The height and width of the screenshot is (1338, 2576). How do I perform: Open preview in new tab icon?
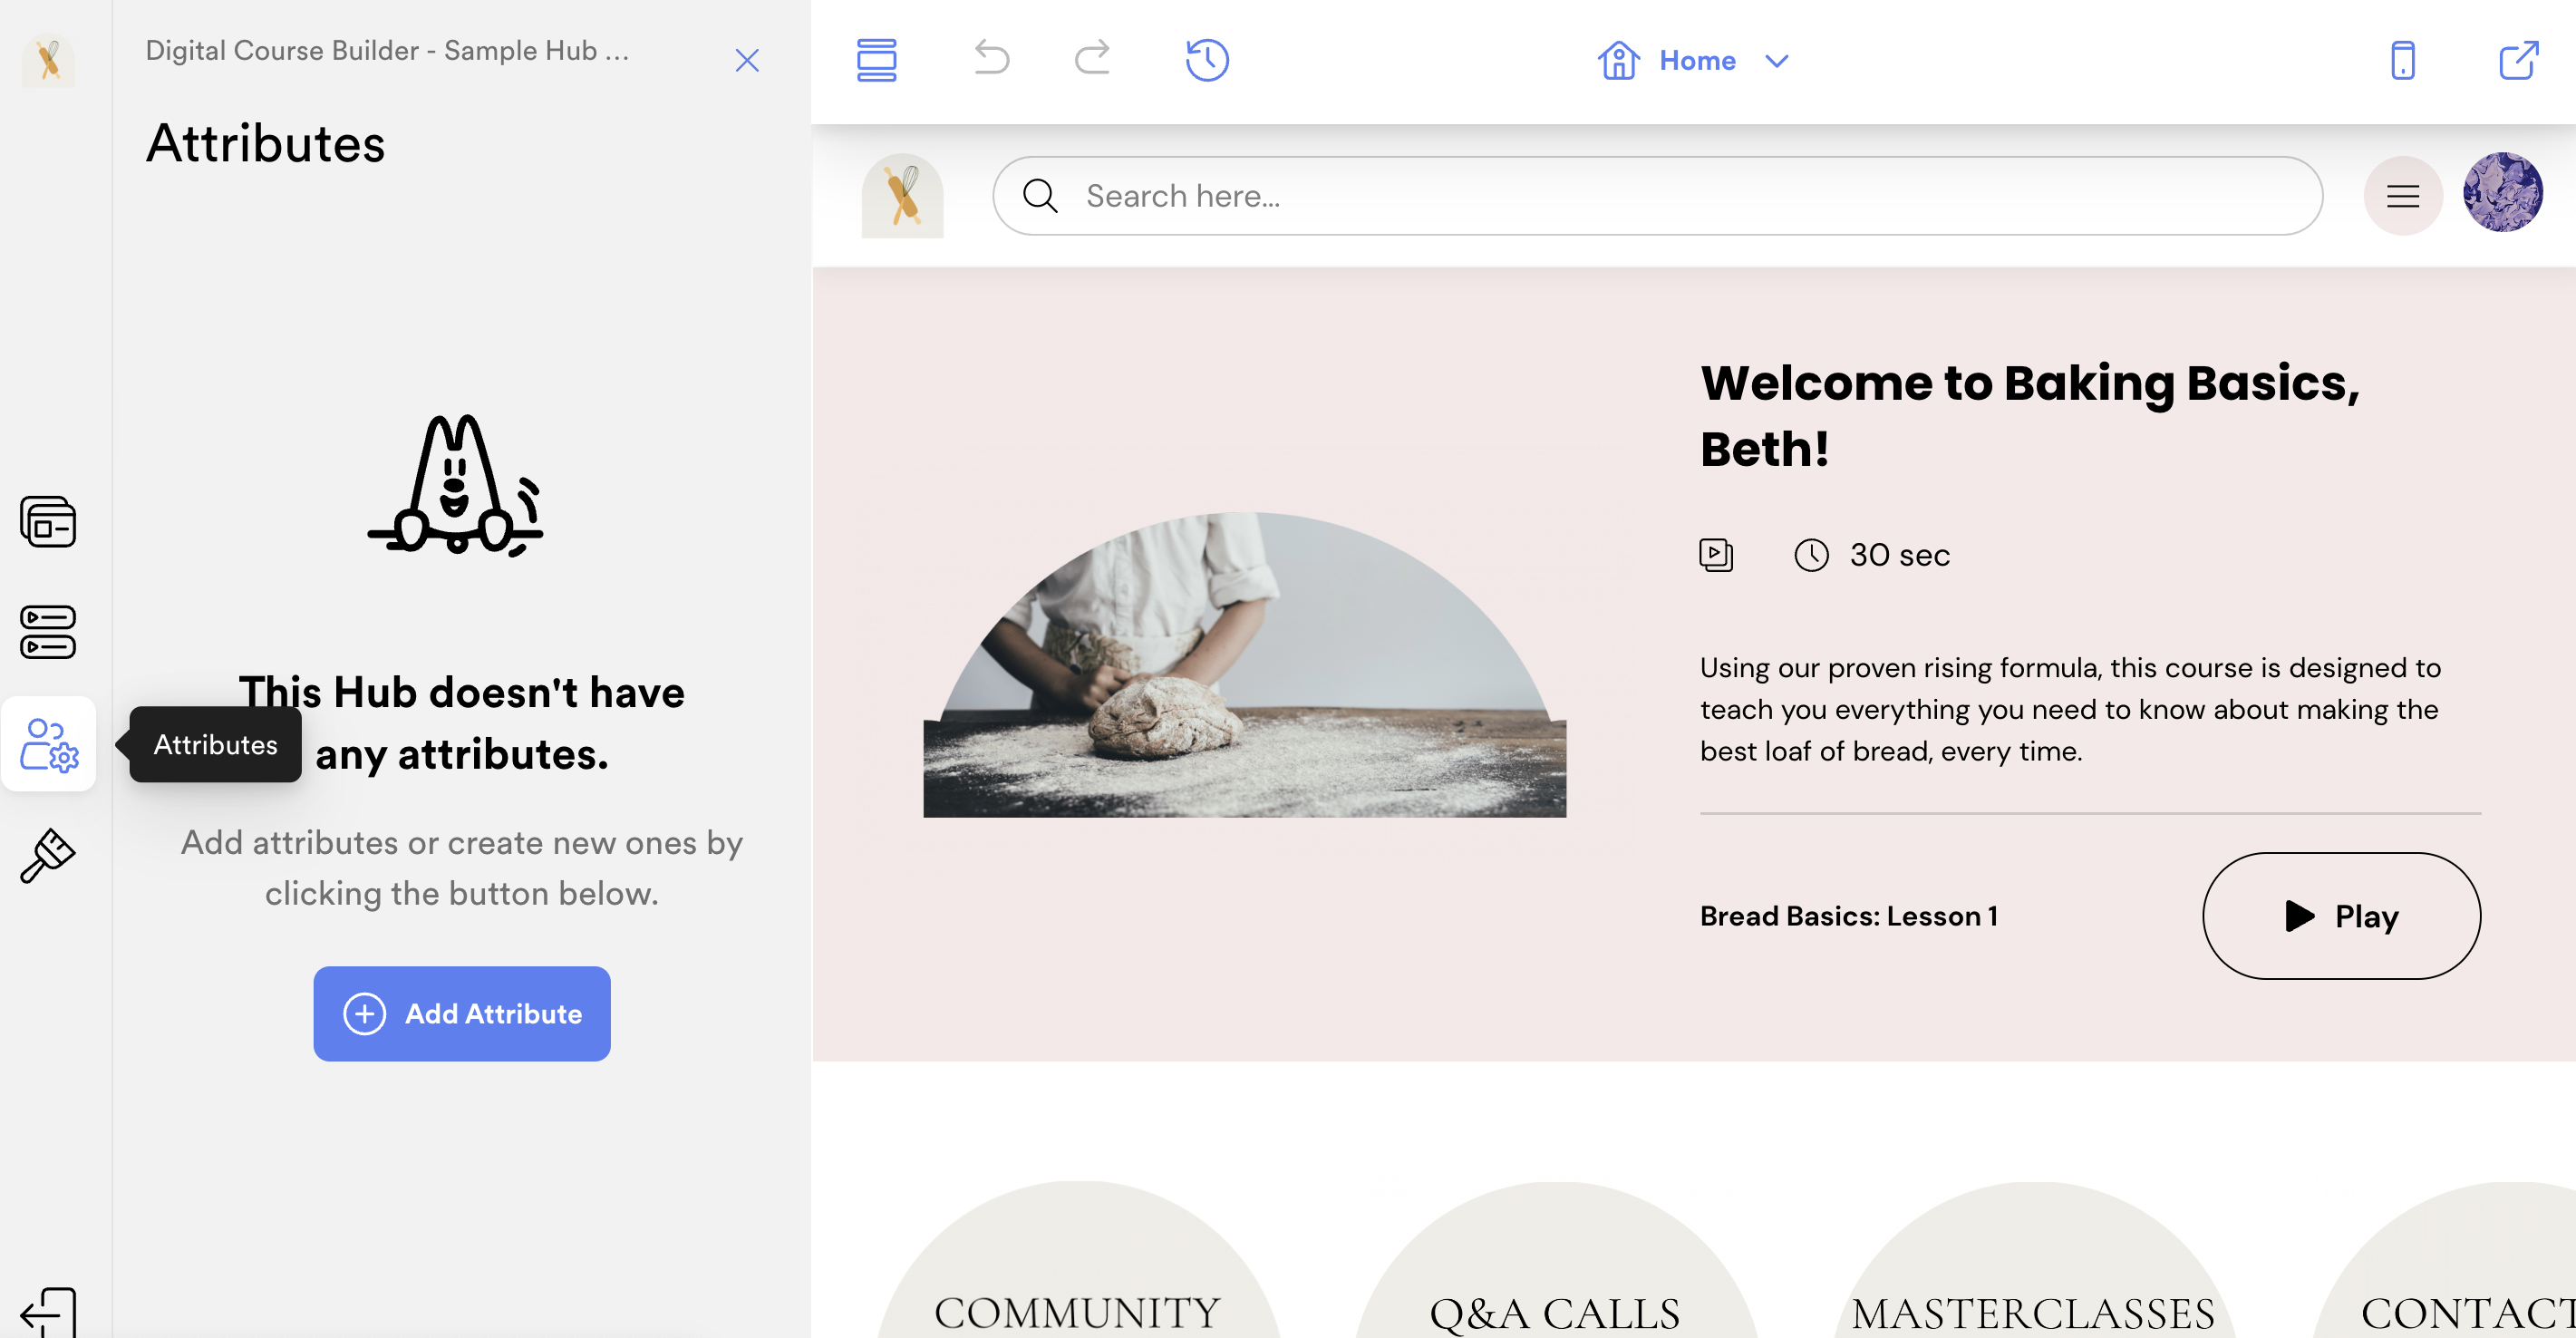(2518, 60)
